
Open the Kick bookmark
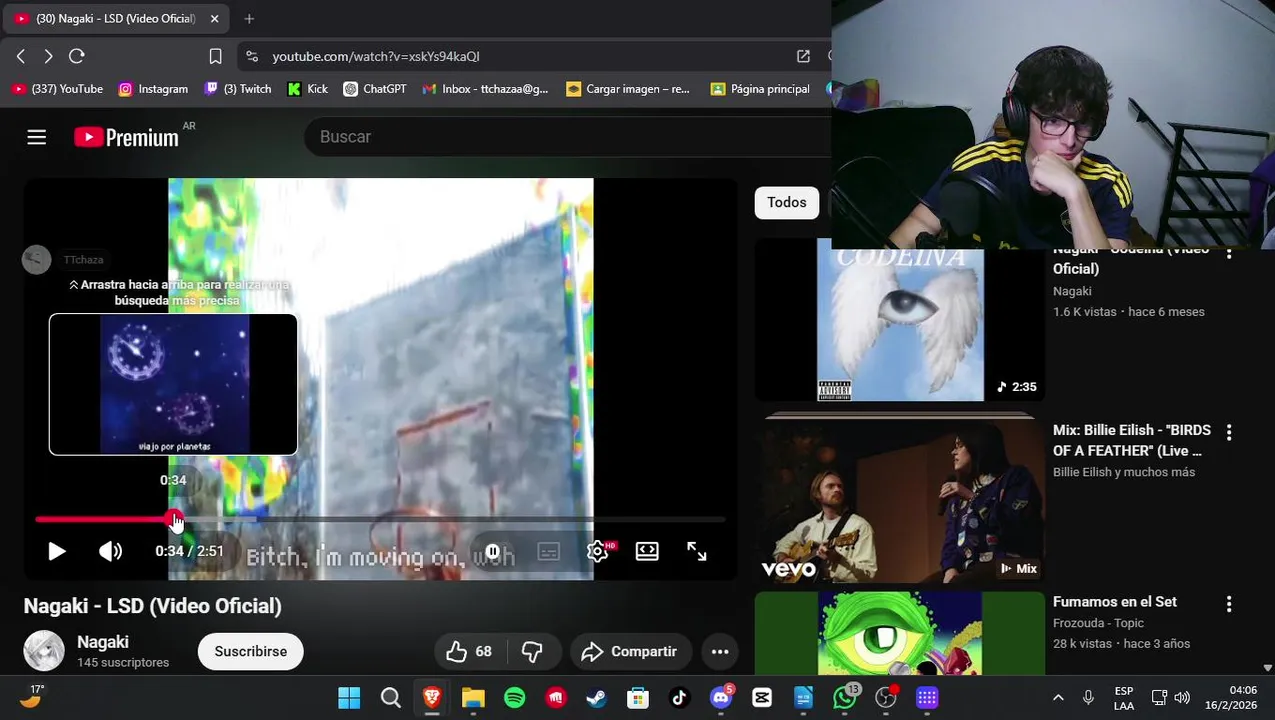pos(307,89)
